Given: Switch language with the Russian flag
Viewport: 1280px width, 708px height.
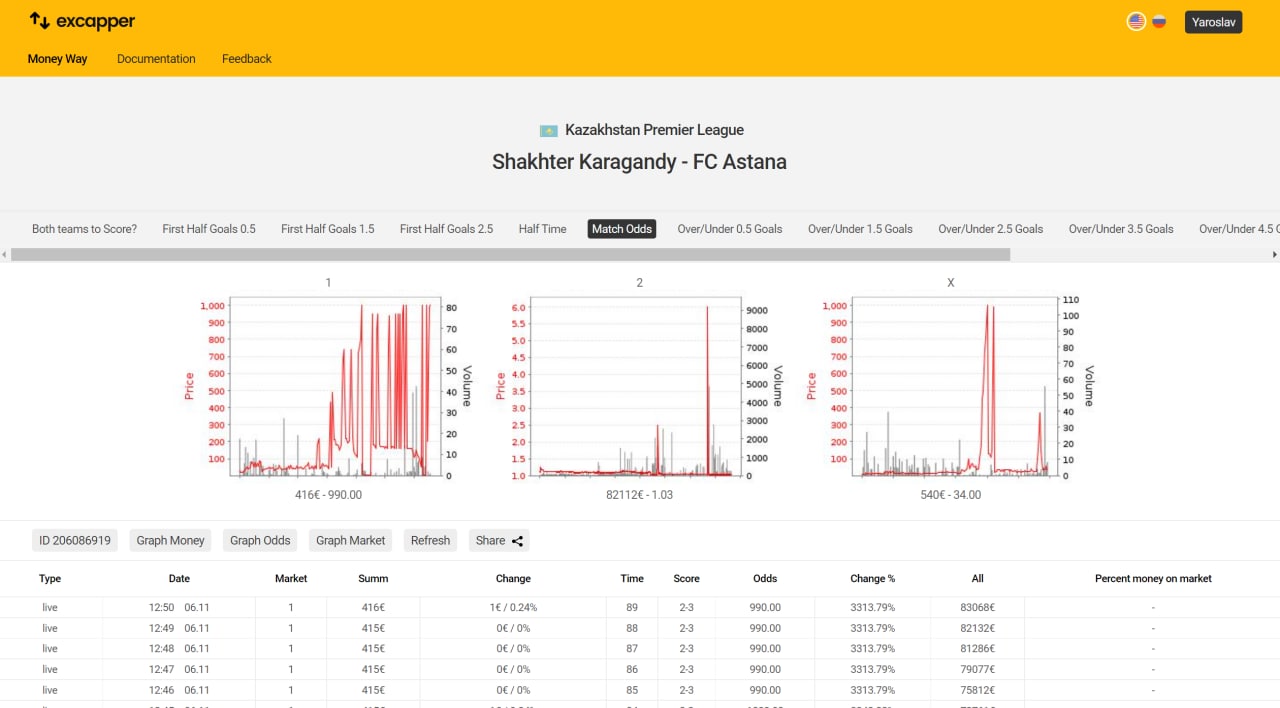Looking at the screenshot, I should 1159,21.
